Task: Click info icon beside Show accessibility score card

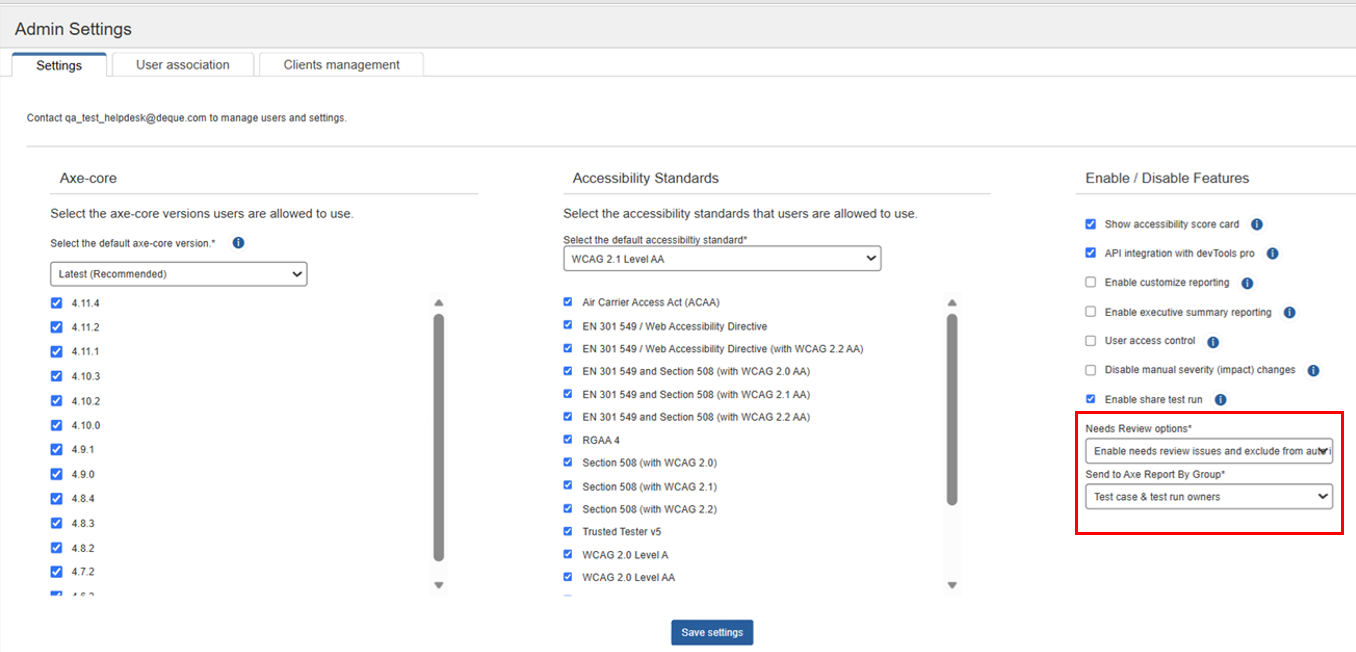Action: pos(1257,225)
